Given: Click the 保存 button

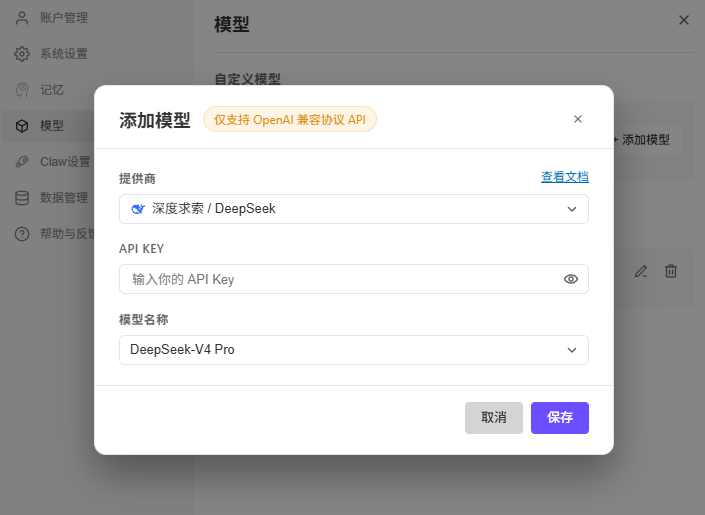Looking at the screenshot, I should coord(560,418).
